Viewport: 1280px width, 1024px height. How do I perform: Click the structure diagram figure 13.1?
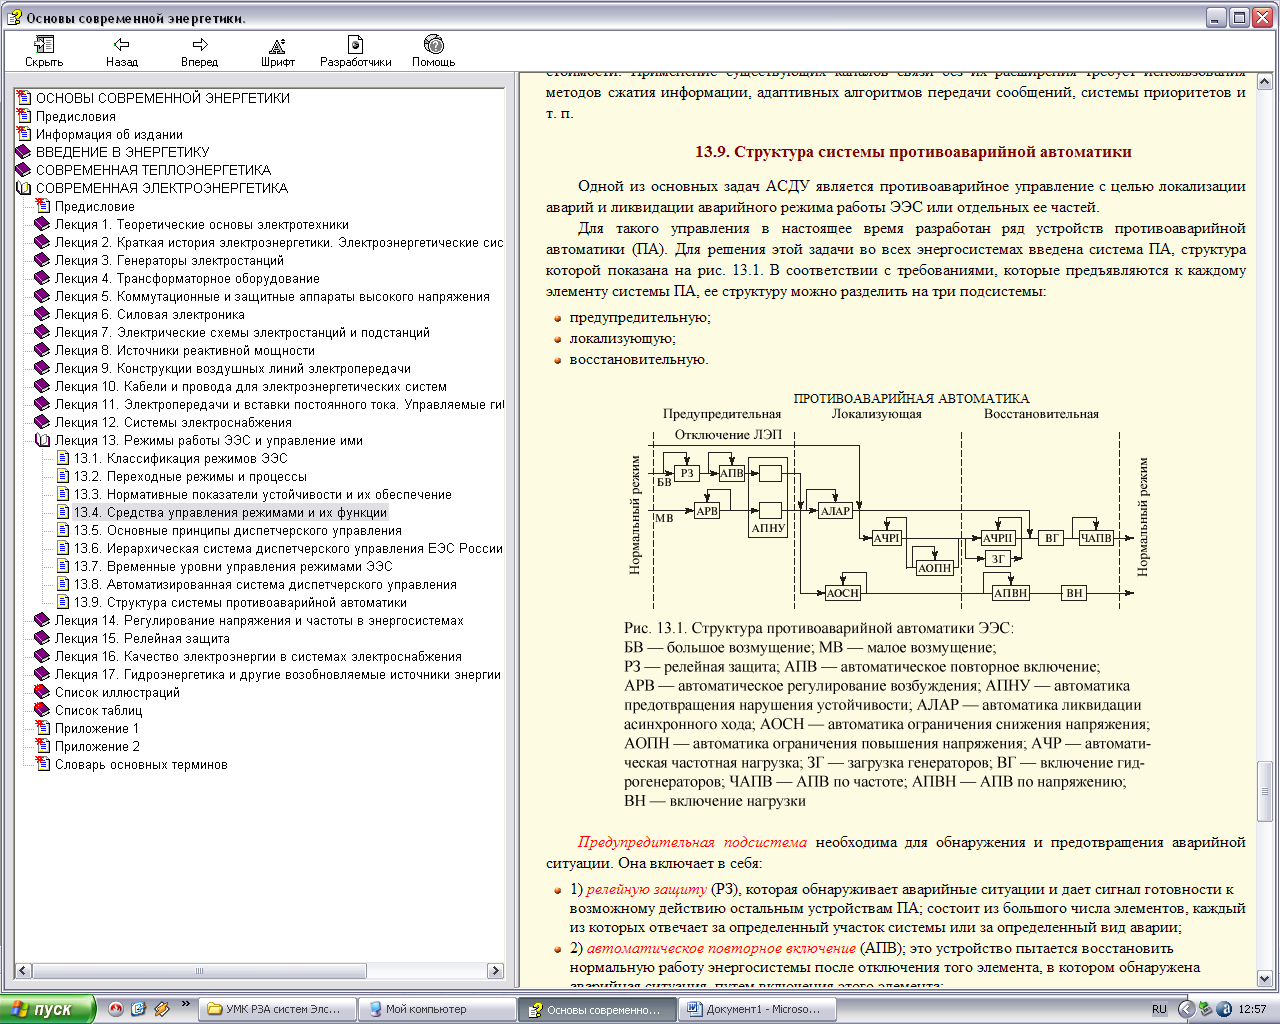click(x=888, y=500)
